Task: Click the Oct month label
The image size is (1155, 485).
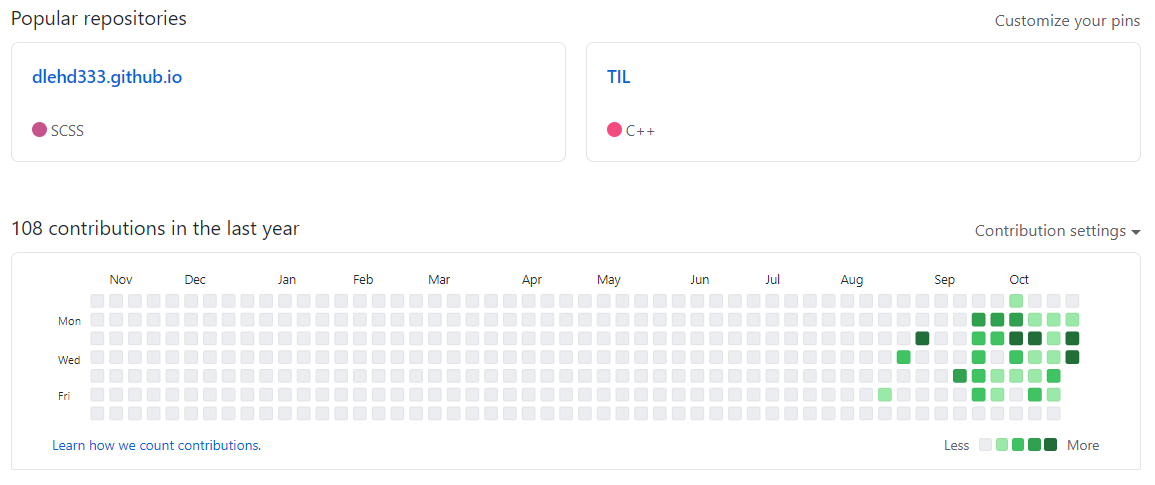Action: 1019,280
